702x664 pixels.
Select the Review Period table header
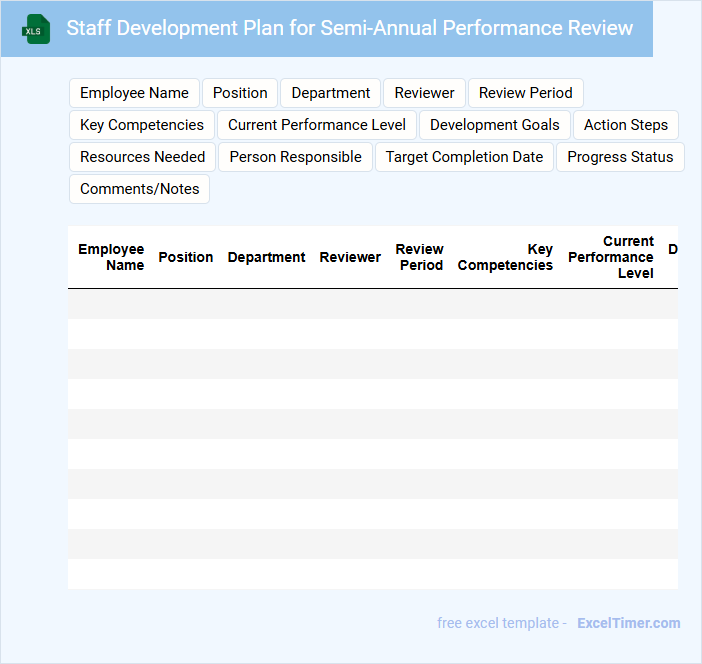pyautogui.click(x=419, y=257)
